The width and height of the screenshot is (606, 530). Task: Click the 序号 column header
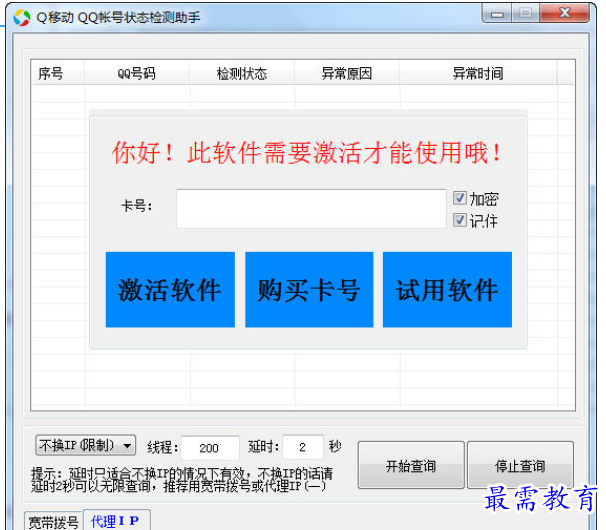(58, 73)
